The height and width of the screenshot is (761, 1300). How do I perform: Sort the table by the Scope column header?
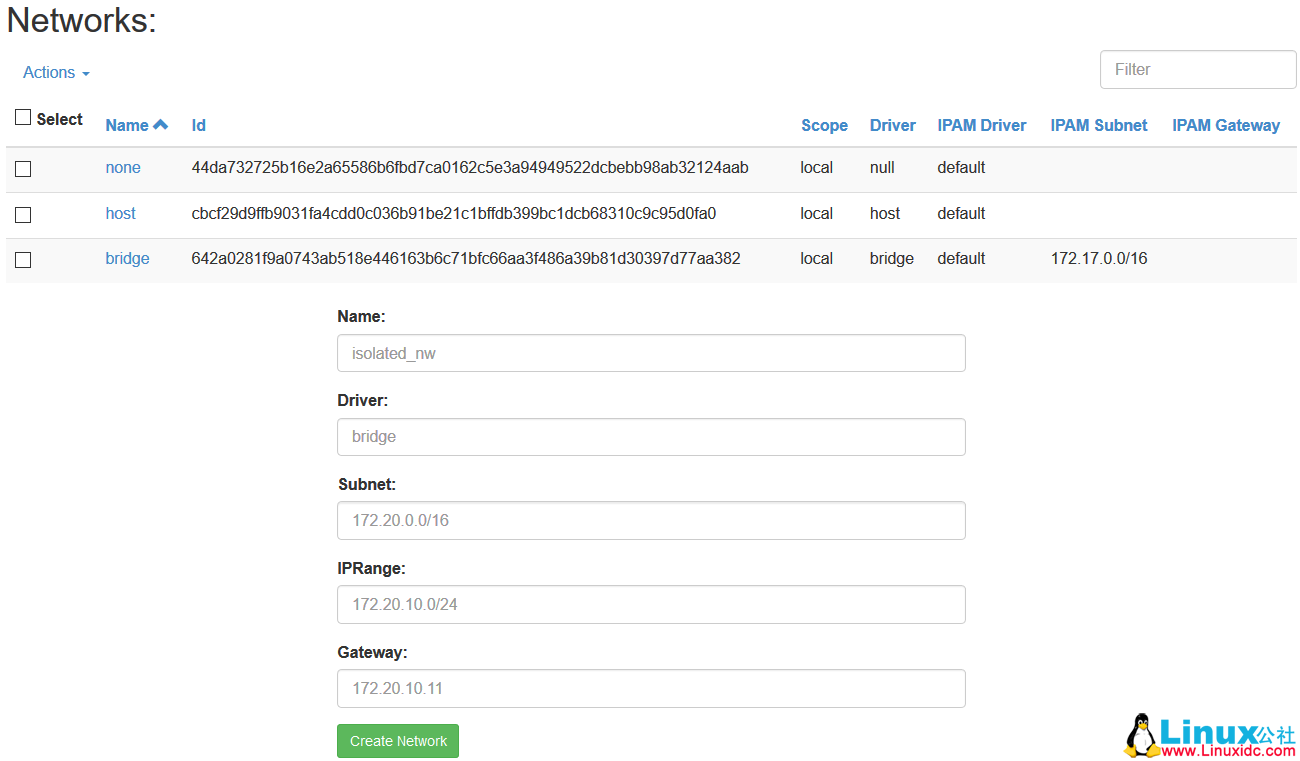[823, 124]
